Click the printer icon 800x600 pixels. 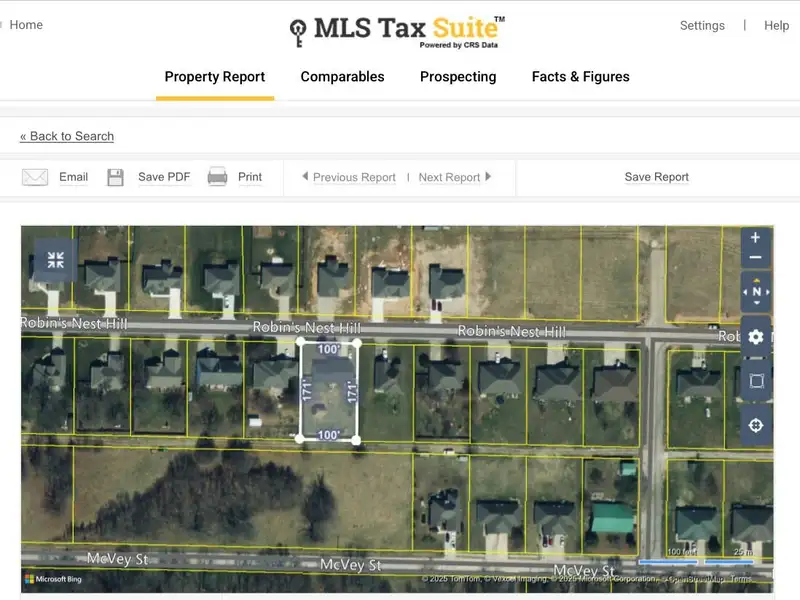click(217, 177)
